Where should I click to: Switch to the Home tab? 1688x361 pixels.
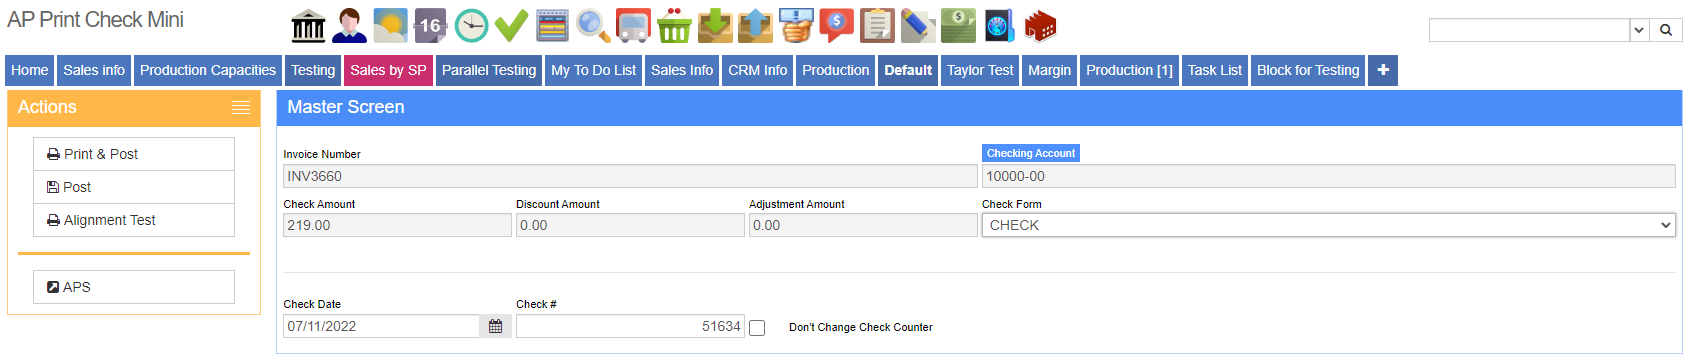click(30, 70)
